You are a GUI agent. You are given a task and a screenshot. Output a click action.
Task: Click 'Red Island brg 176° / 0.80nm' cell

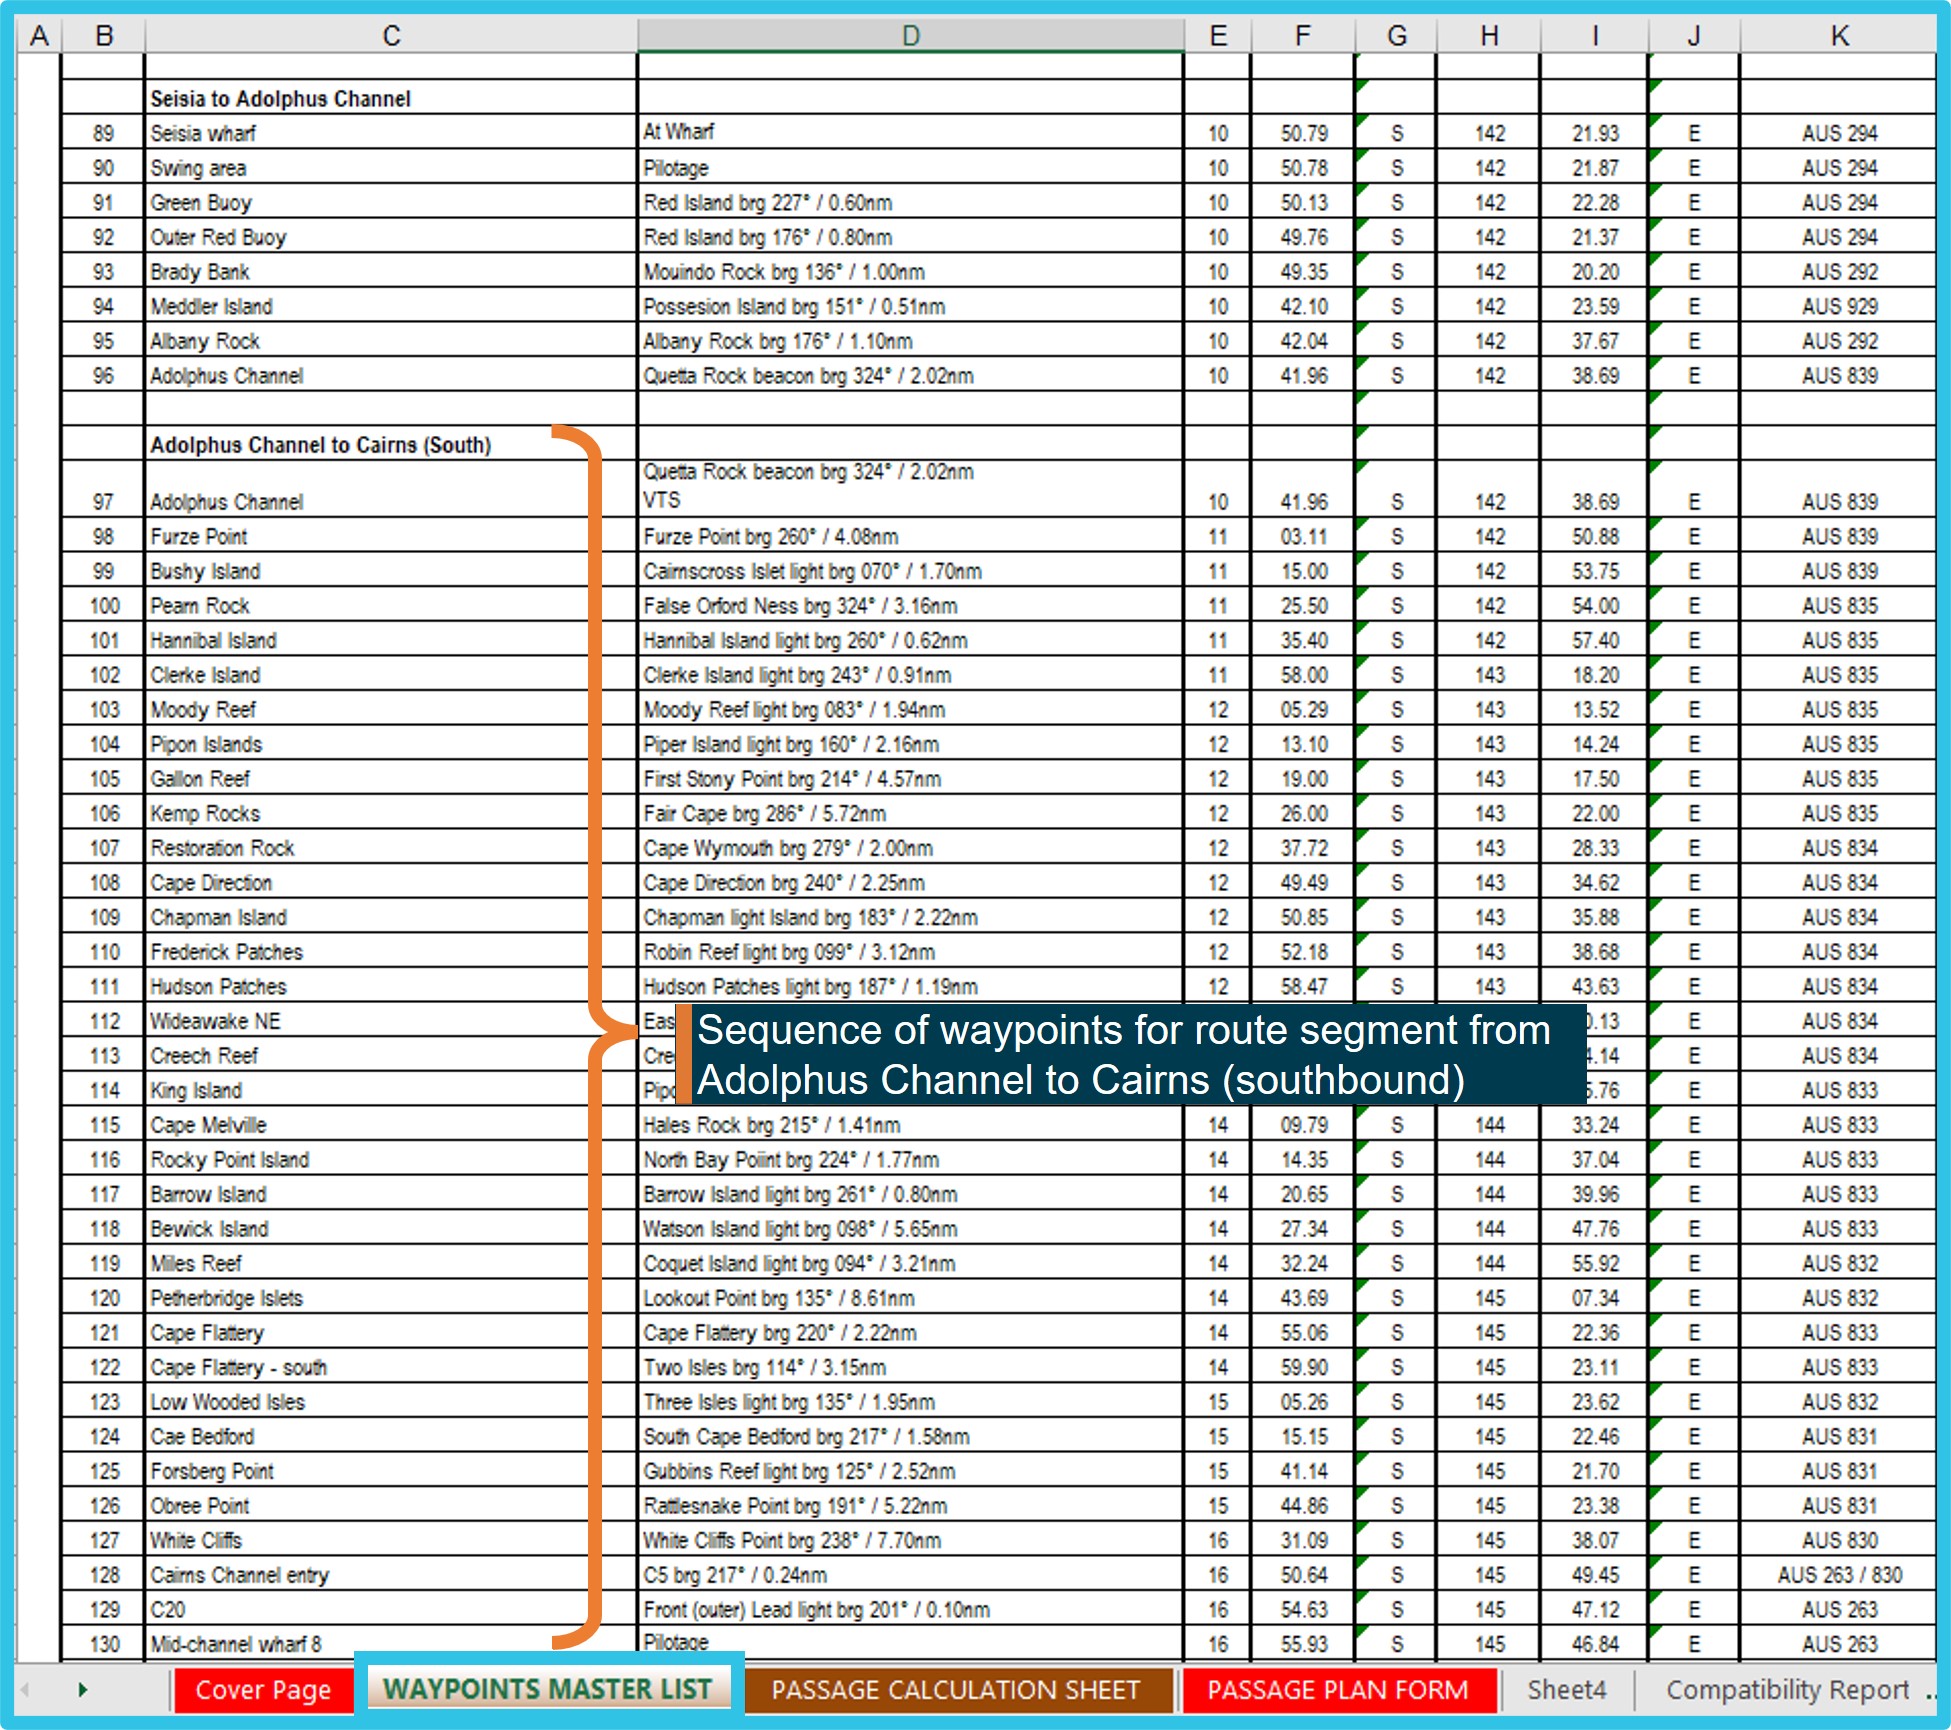(x=911, y=237)
